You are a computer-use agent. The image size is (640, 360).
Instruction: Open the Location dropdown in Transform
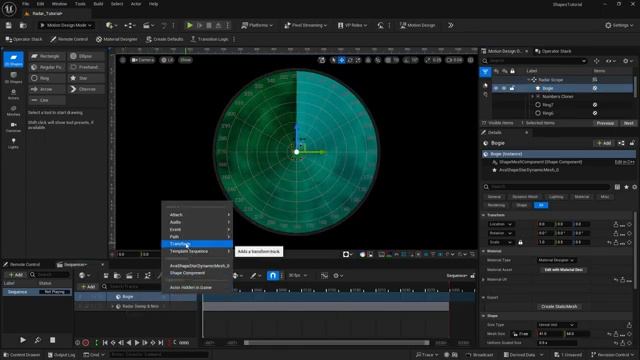pyautogui.click(x=500, y=224)
